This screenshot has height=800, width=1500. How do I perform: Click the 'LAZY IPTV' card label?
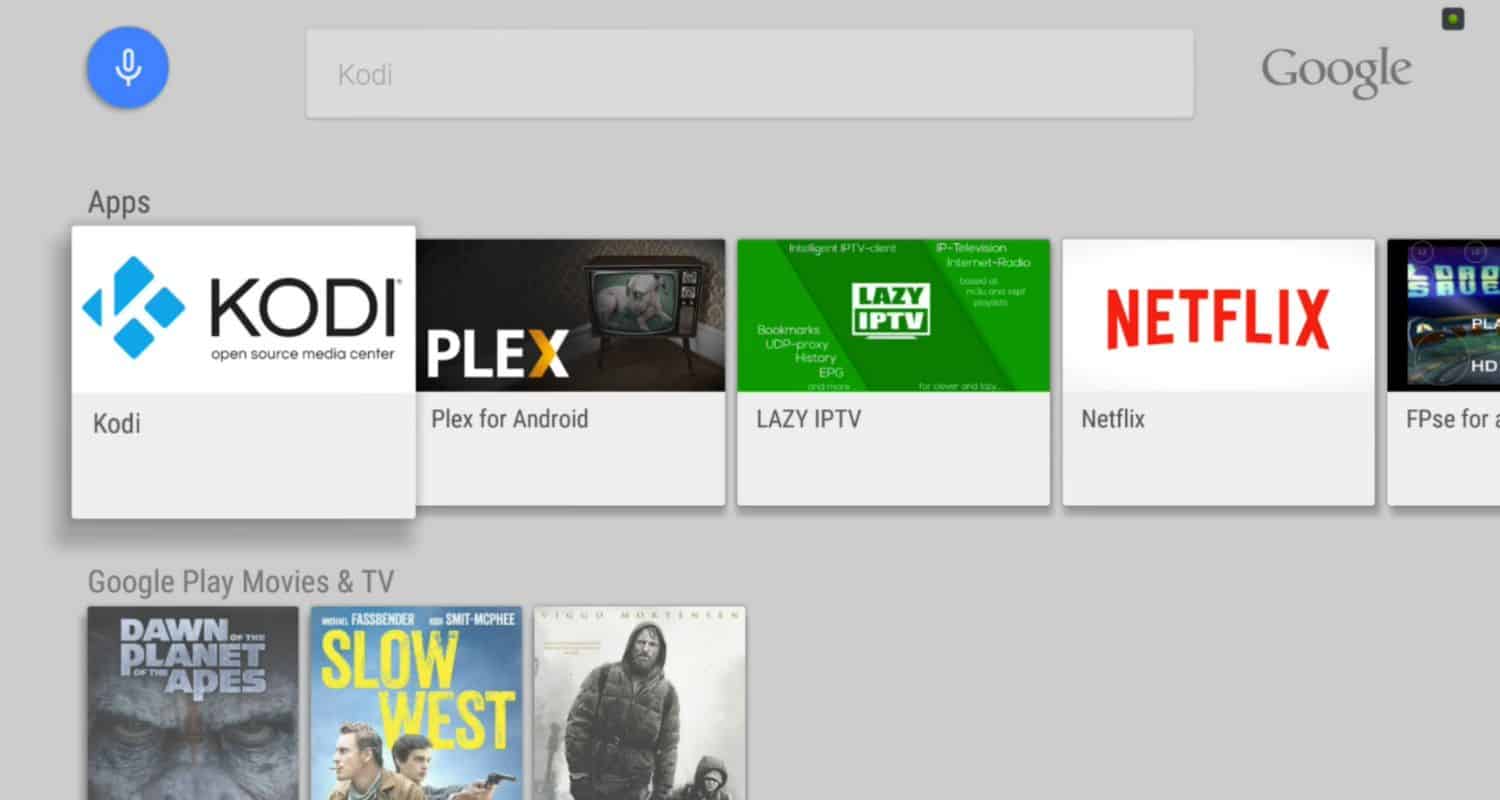[808, 418]
